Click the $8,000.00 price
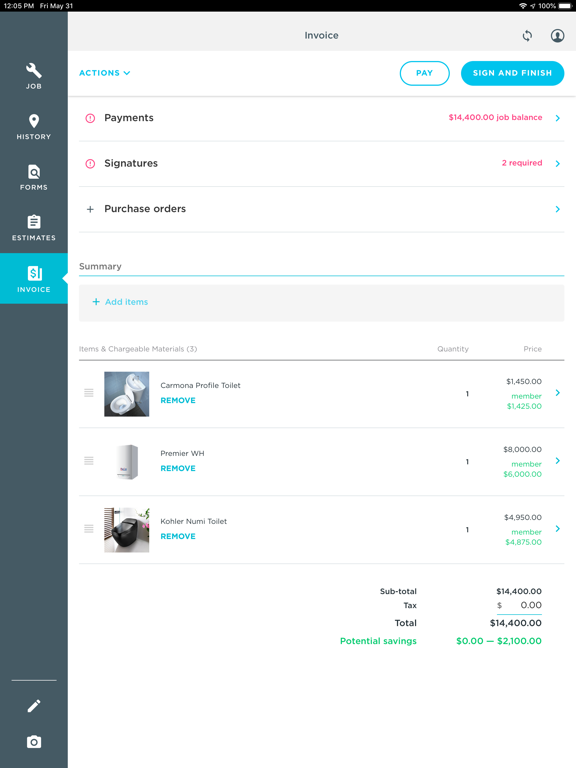This screenshot has width=576, height=768. tap(522, 449)
